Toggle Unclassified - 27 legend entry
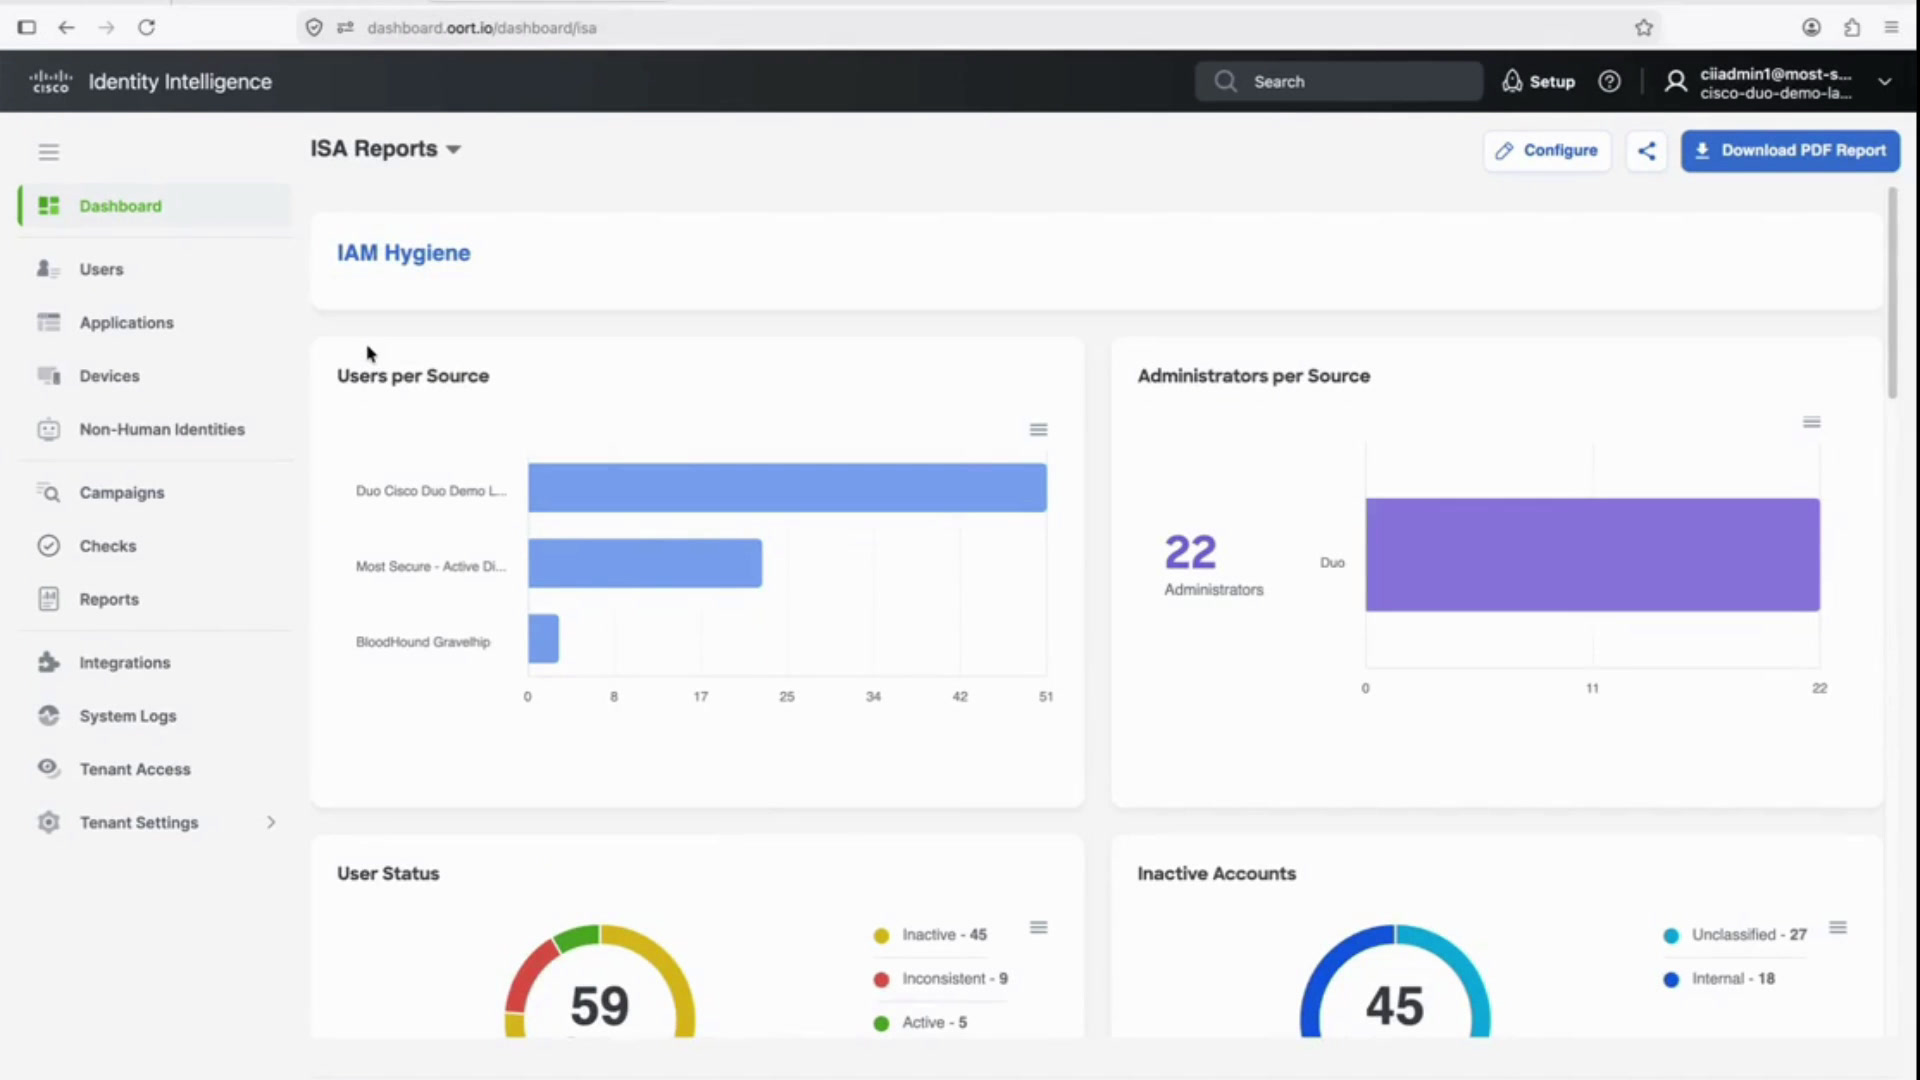1920x1080 pixels. click(x=1735, y=935)
